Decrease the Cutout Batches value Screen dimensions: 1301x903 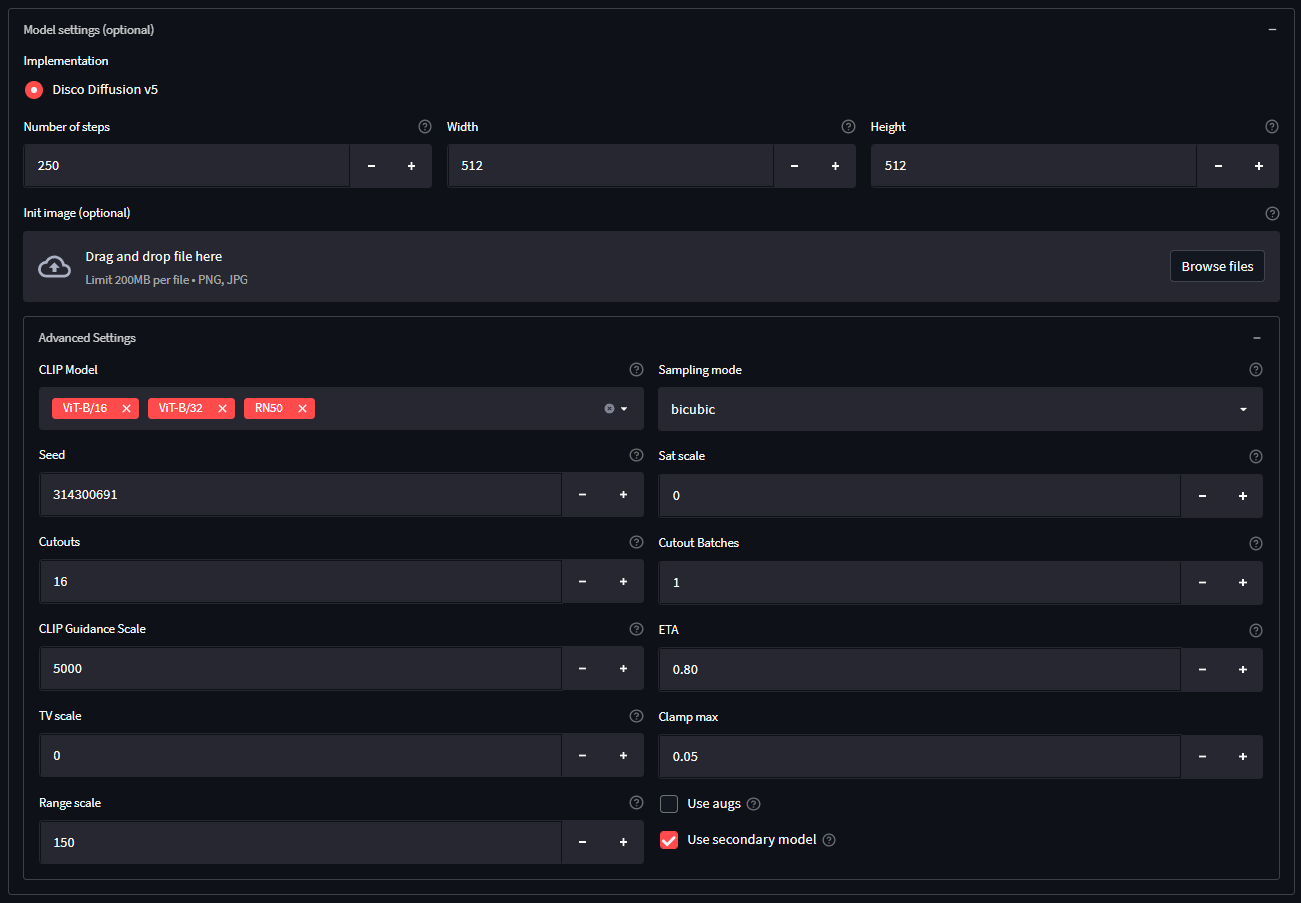point(1202,583)
